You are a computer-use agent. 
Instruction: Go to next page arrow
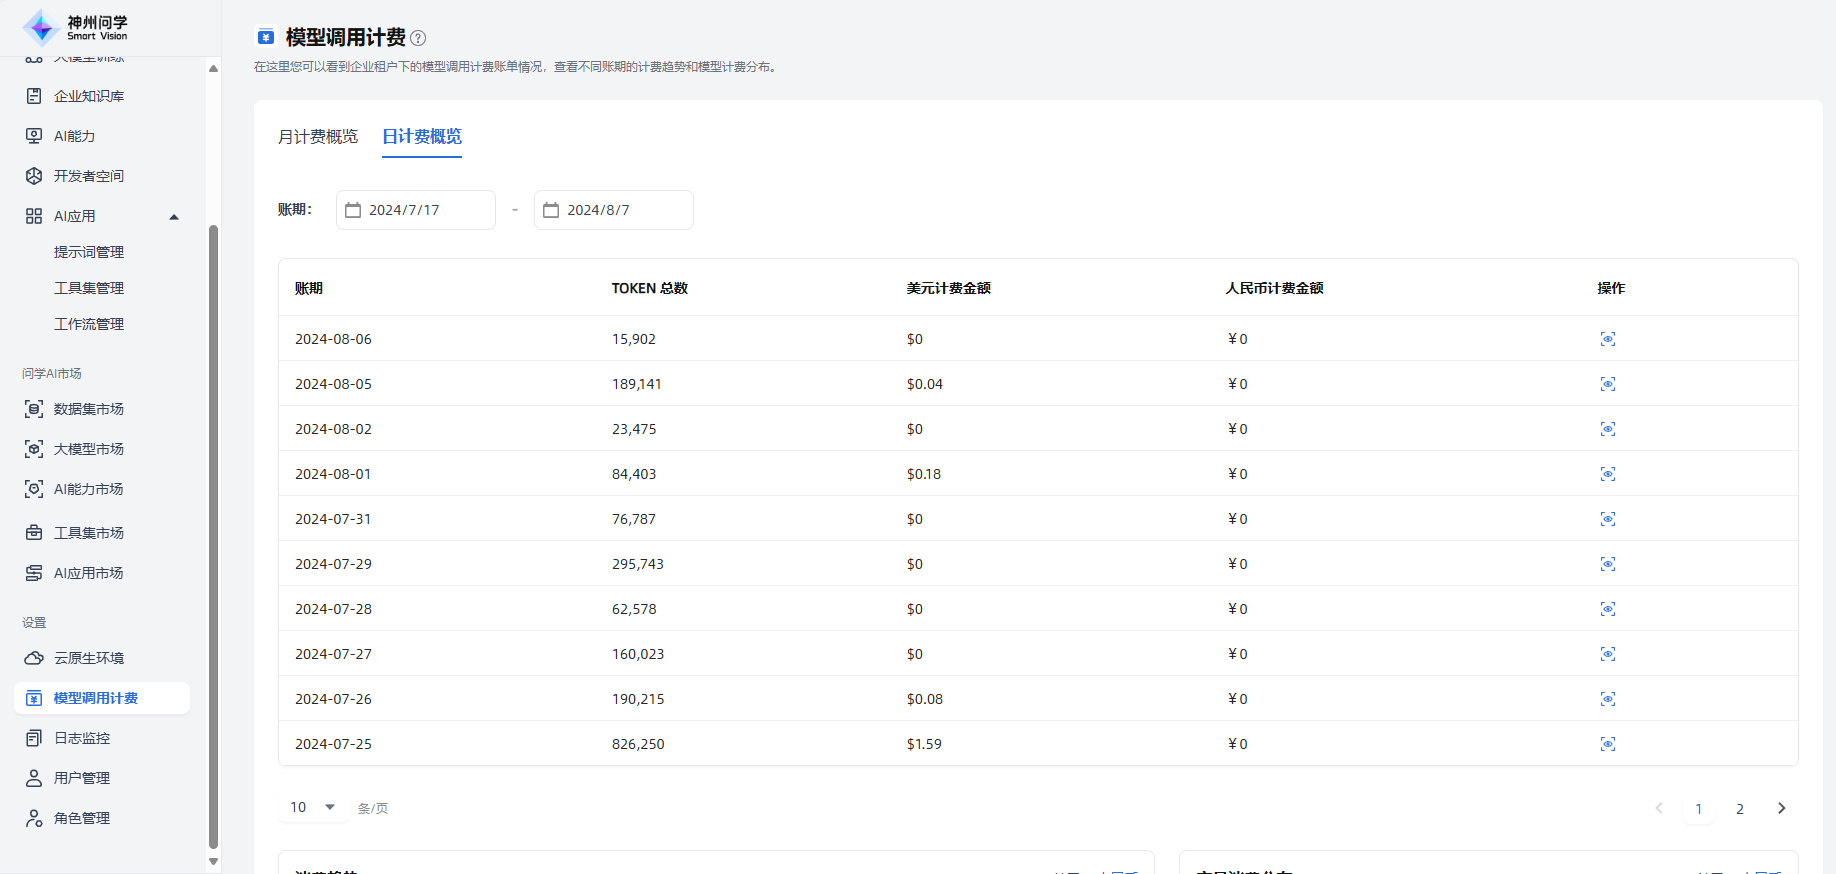tap(1781, 808)
